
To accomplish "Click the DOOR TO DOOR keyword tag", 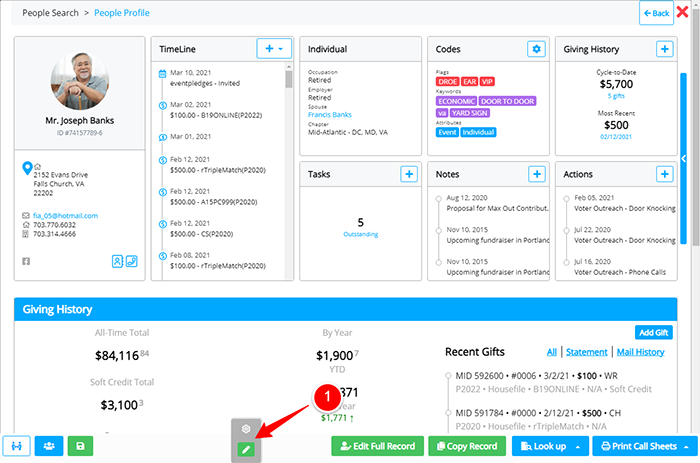I will click(508, 101).
